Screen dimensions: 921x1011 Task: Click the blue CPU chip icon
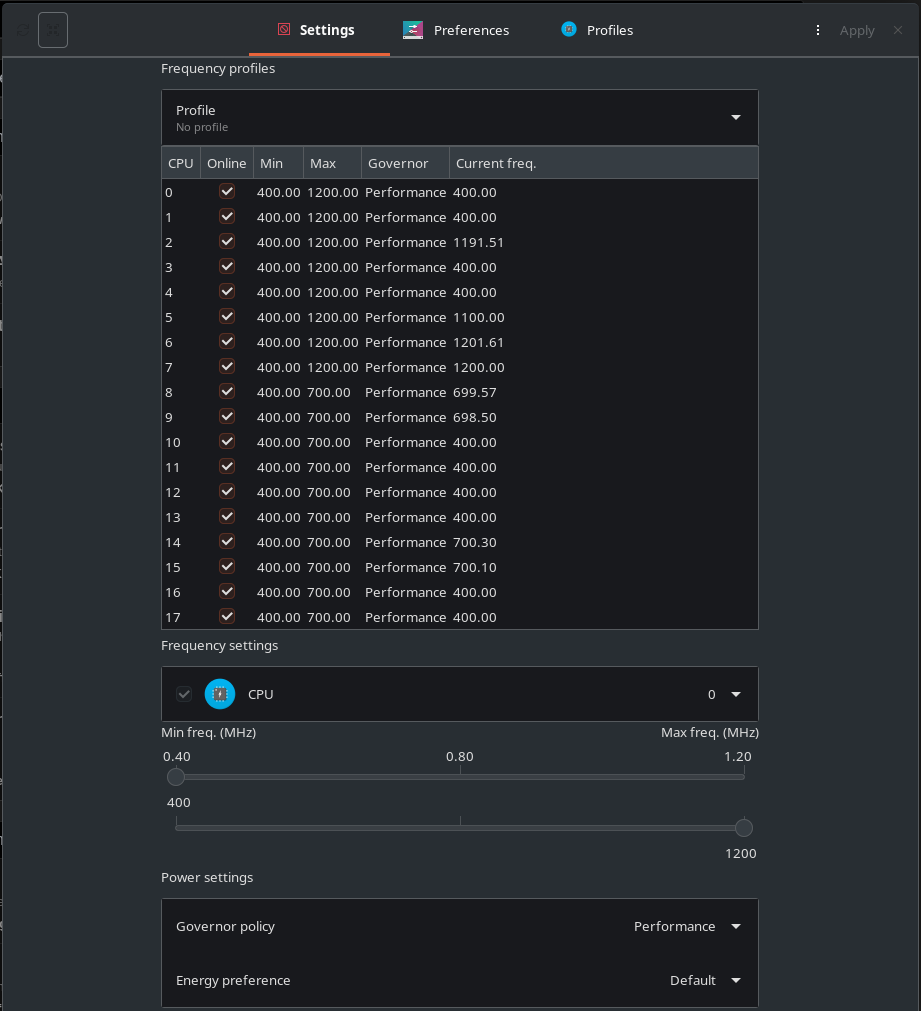[220, 694]
